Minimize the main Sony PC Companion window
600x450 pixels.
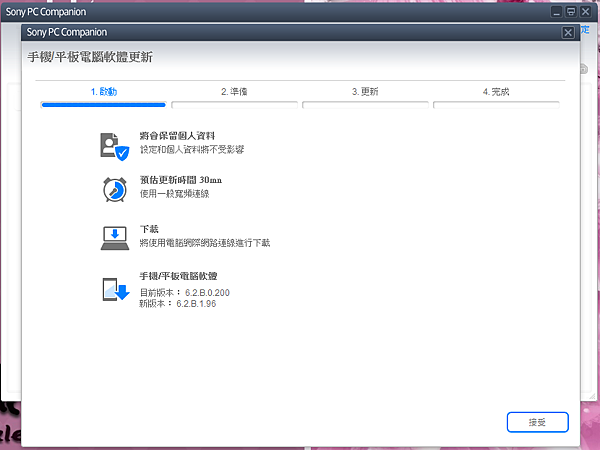point(556,12)
